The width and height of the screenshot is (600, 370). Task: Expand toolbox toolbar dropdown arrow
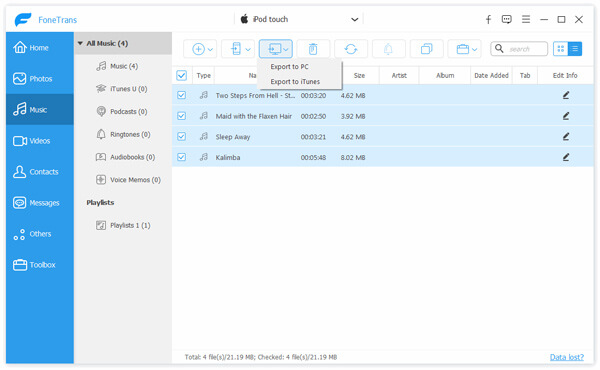[x=474, y=49]
